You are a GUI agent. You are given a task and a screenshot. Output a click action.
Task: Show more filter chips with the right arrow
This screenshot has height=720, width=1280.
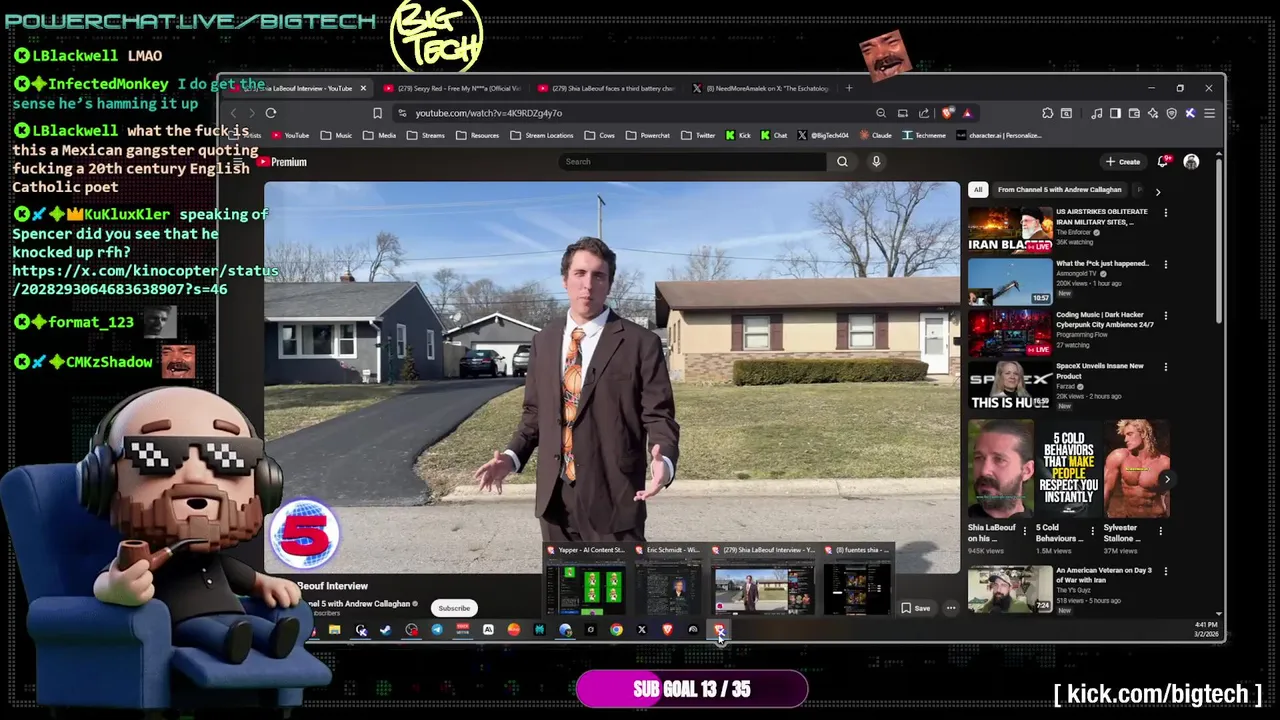pyautogui.click(x=1158, y=191)
